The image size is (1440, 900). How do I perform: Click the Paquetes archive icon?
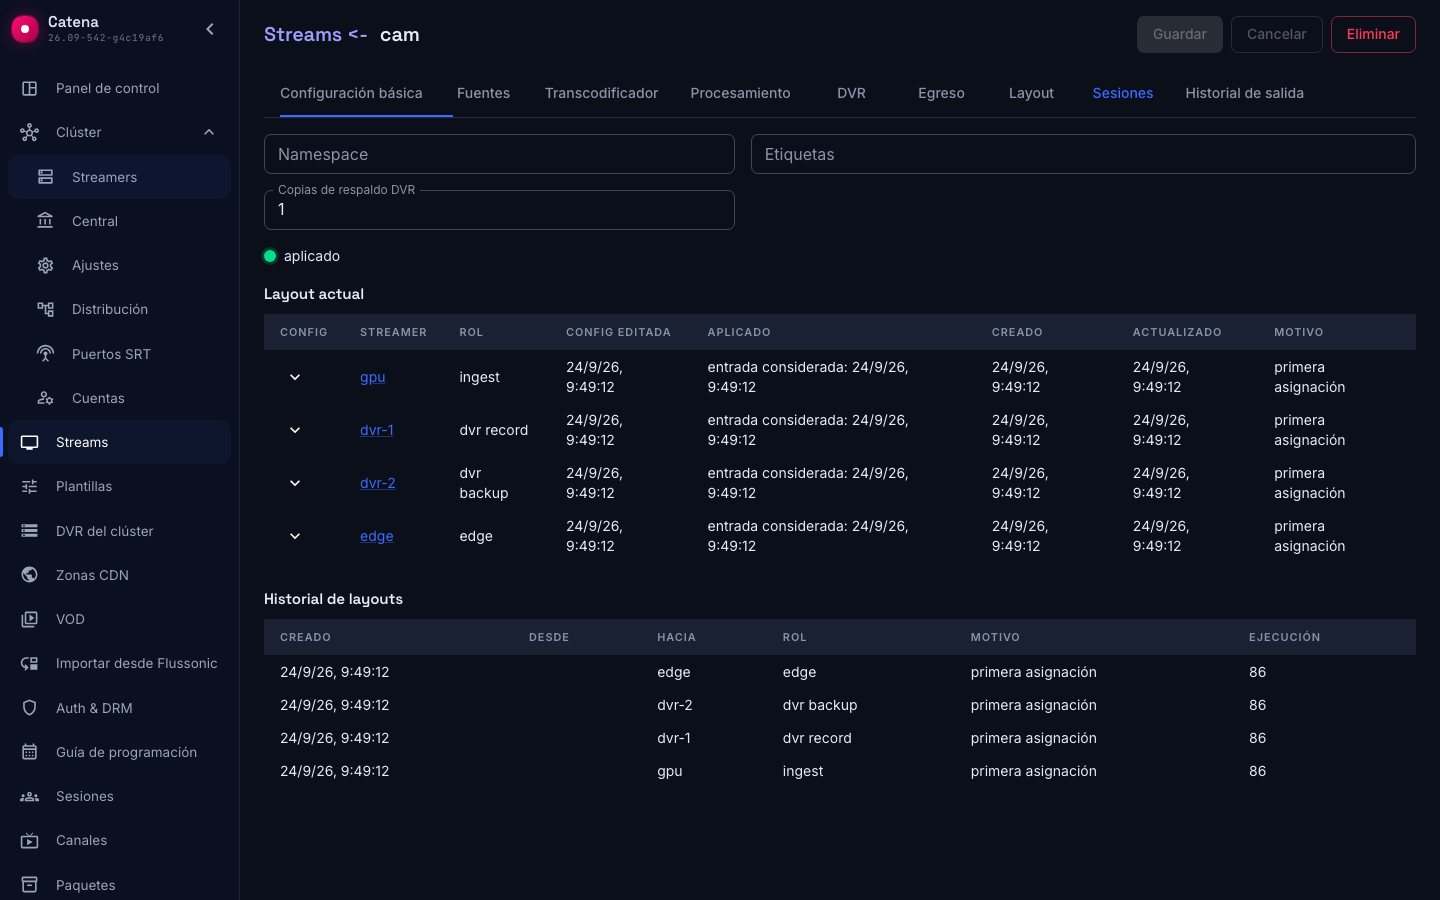pyautogui.click(x=30, y=885)
